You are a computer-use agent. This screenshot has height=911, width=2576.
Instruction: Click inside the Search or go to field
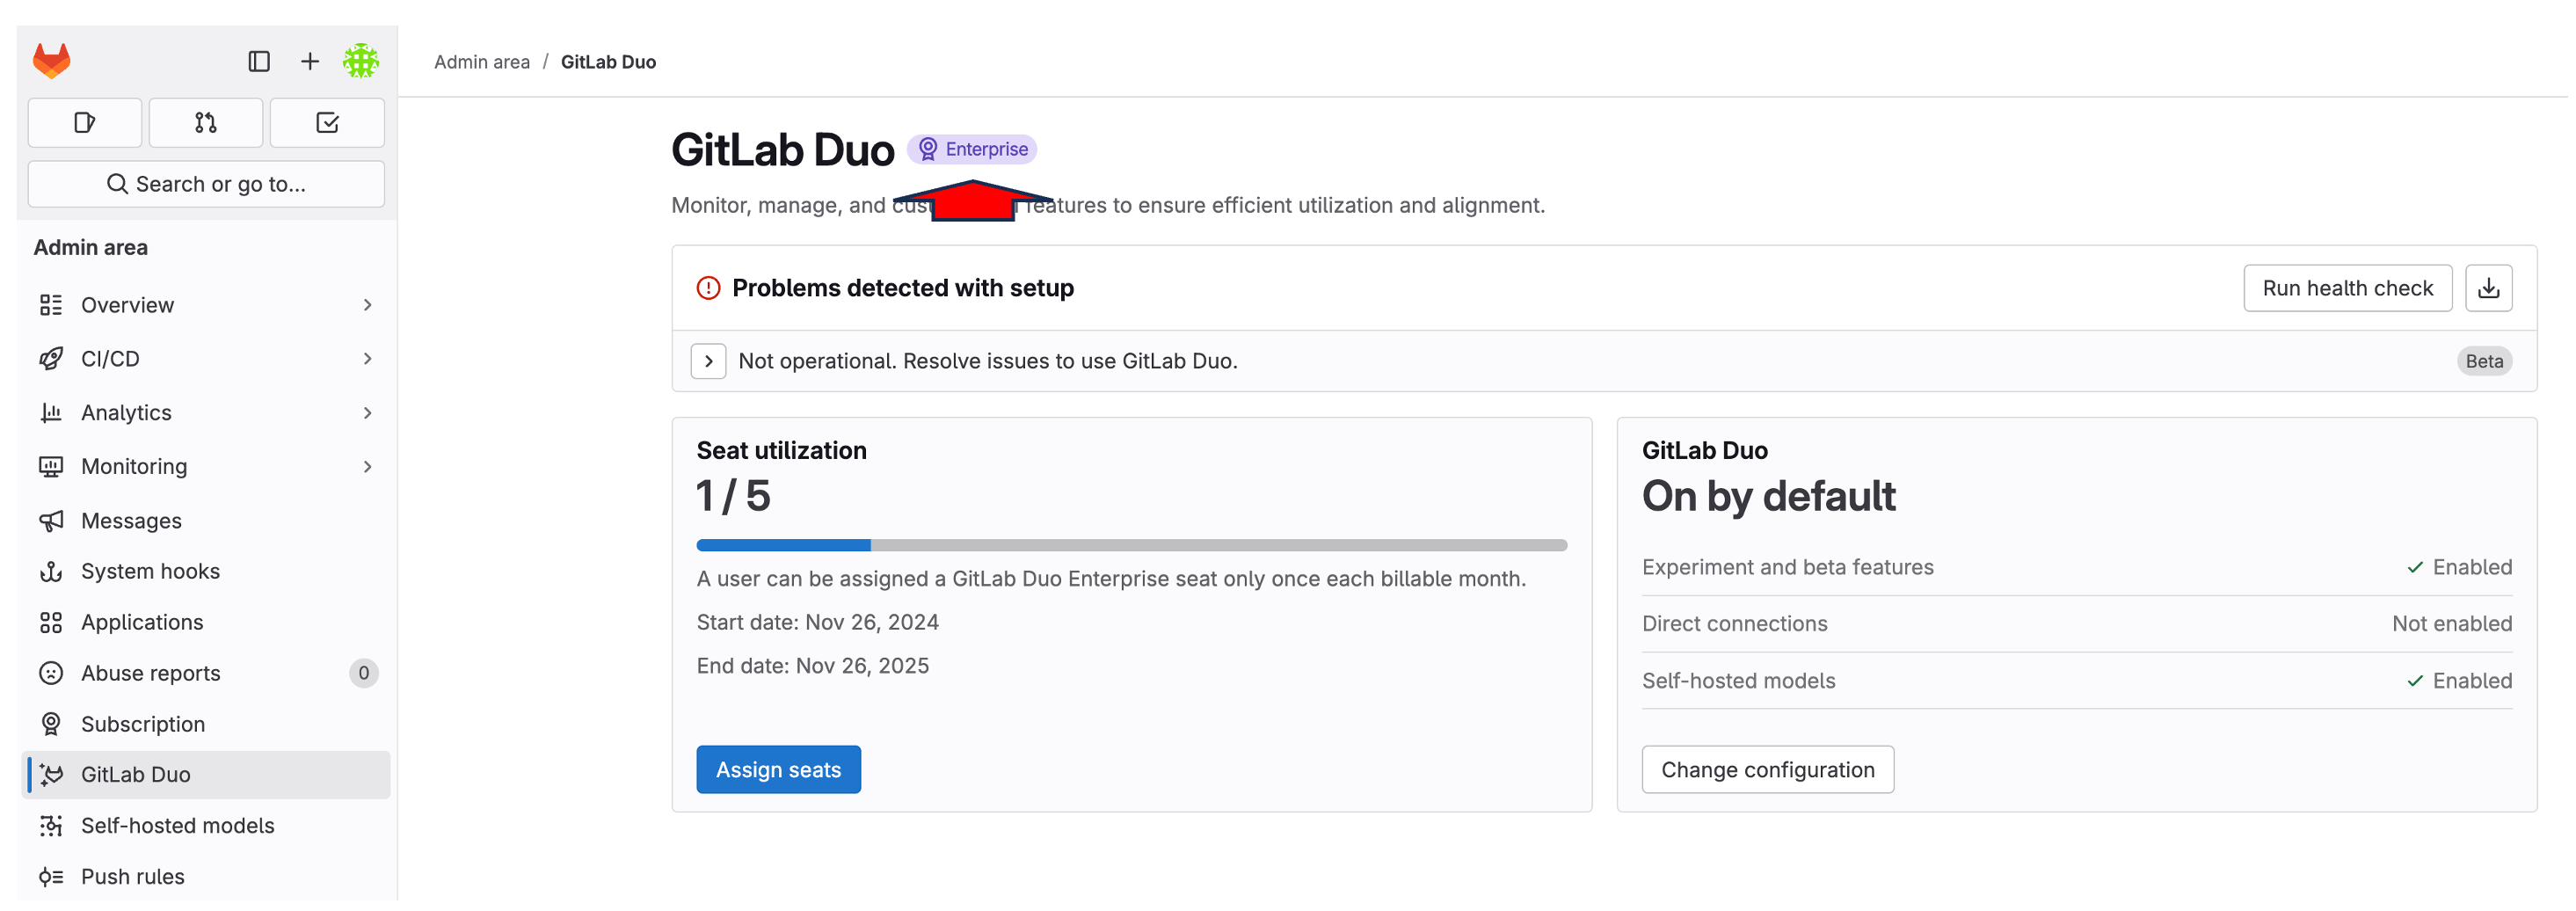click(x=206, y=183)
